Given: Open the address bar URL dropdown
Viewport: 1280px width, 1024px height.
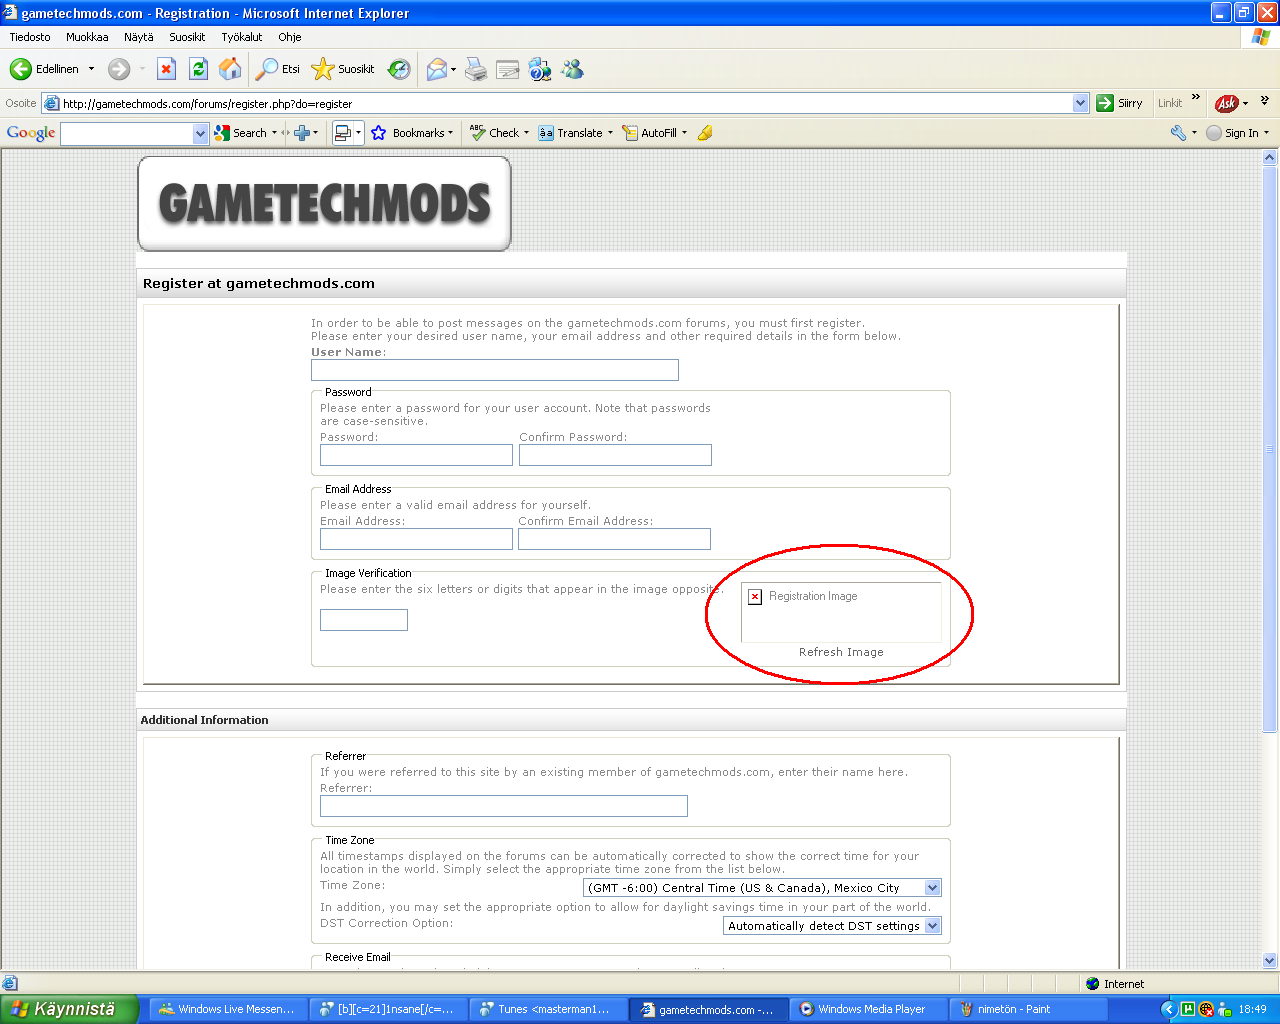Looking at the screenshot, I should [x=1080, y=103].
